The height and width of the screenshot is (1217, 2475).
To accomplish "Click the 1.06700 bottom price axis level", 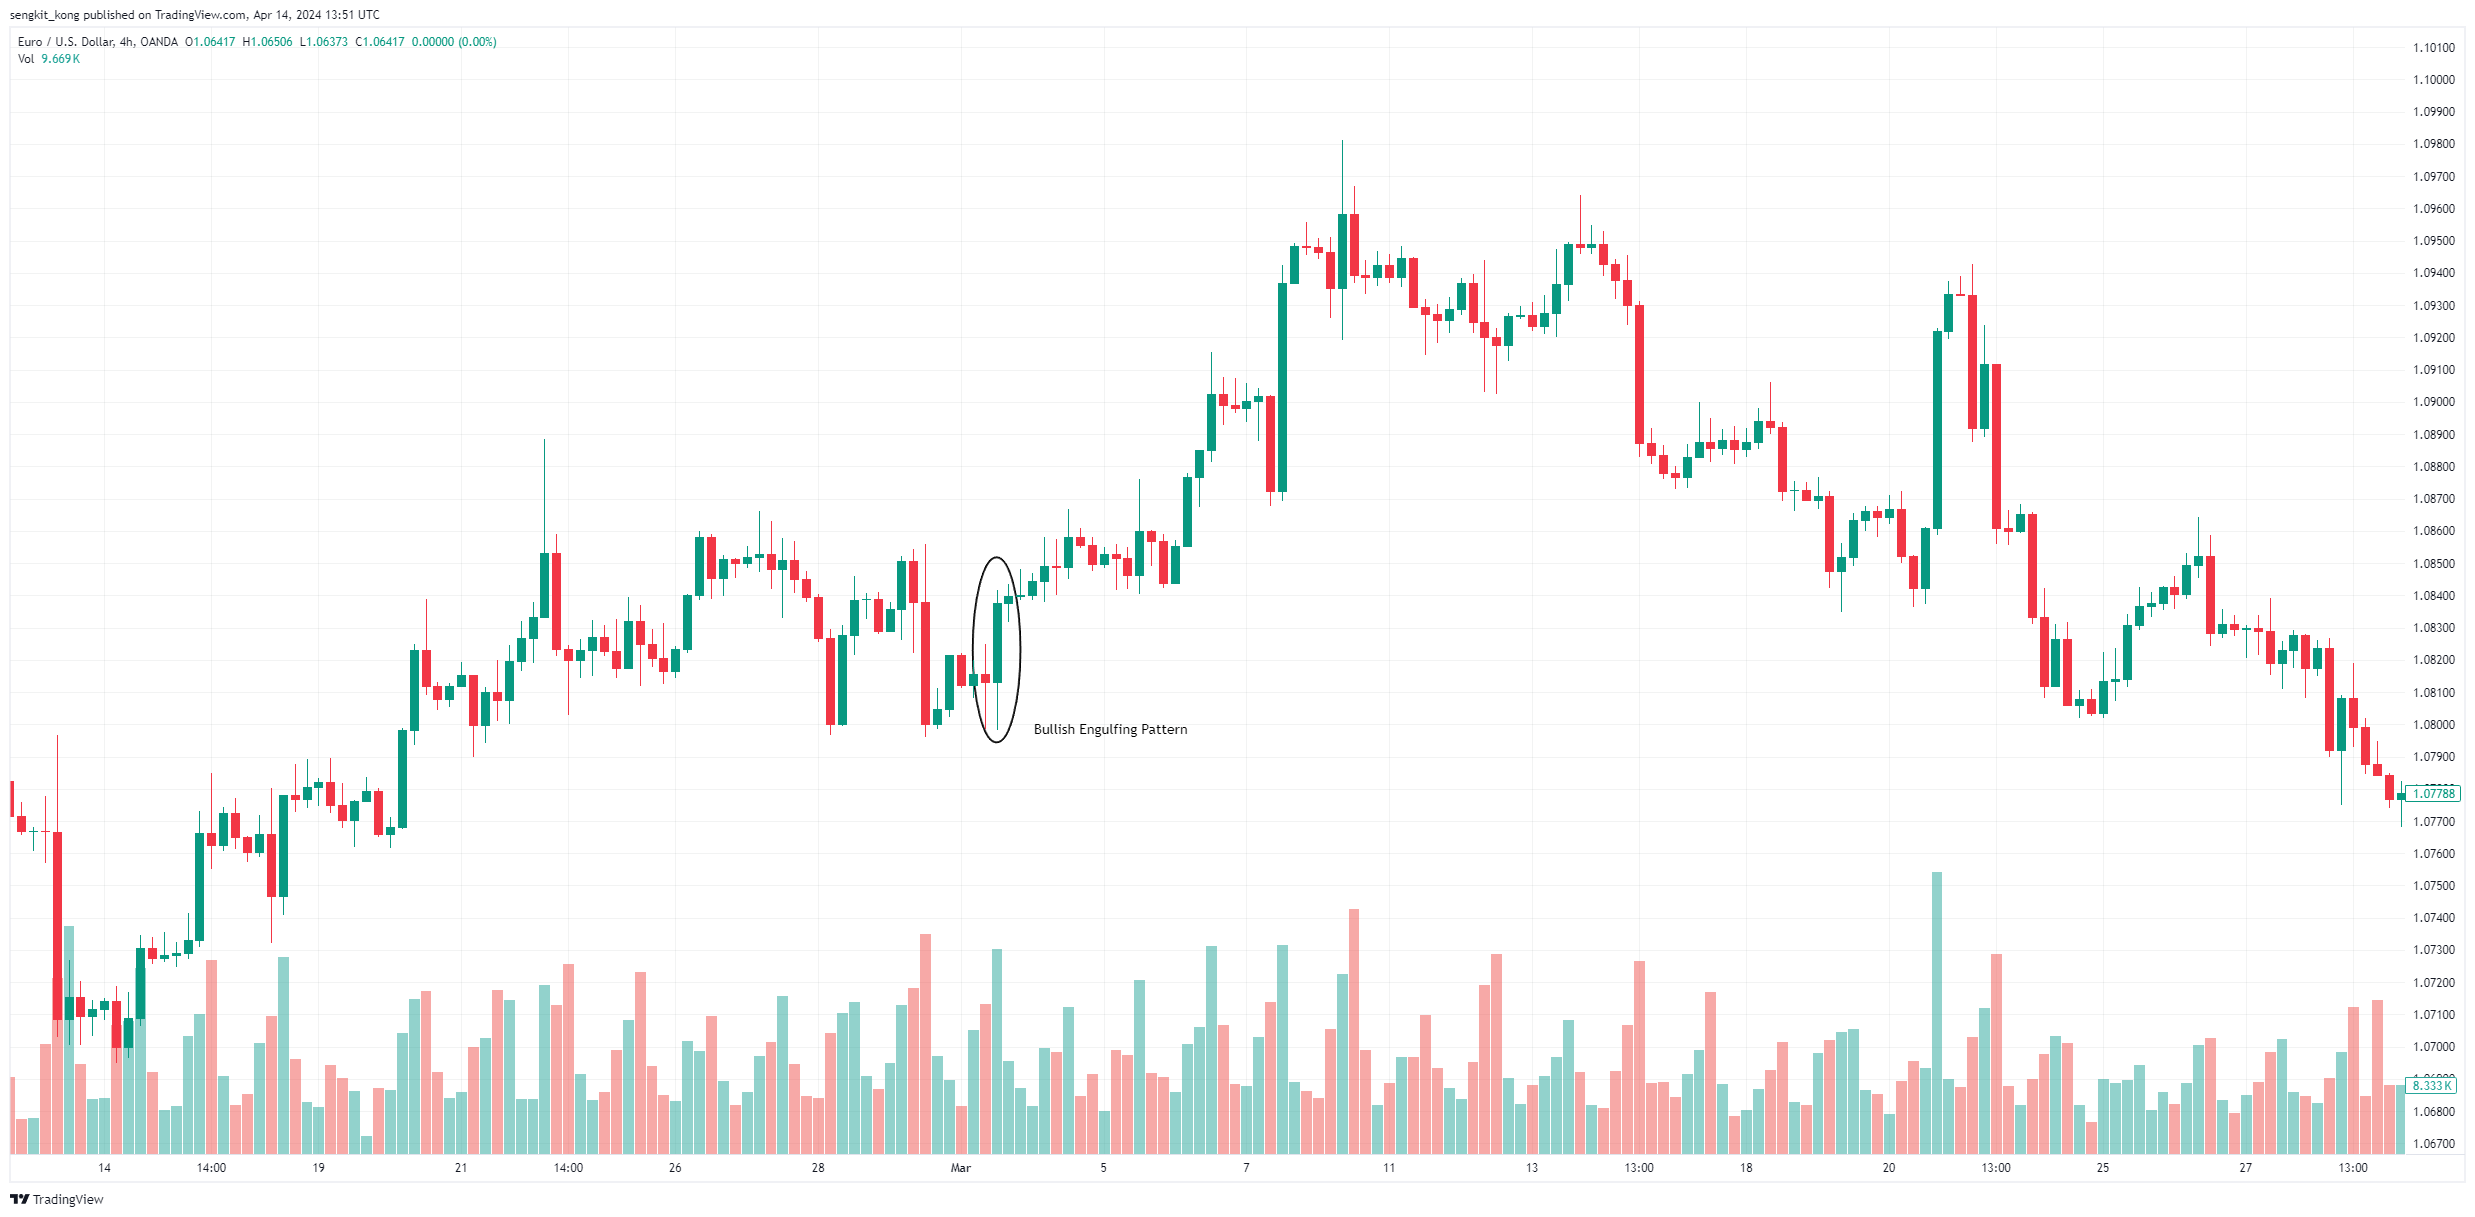I will pyautogui.click(x=2433, y=1144).
